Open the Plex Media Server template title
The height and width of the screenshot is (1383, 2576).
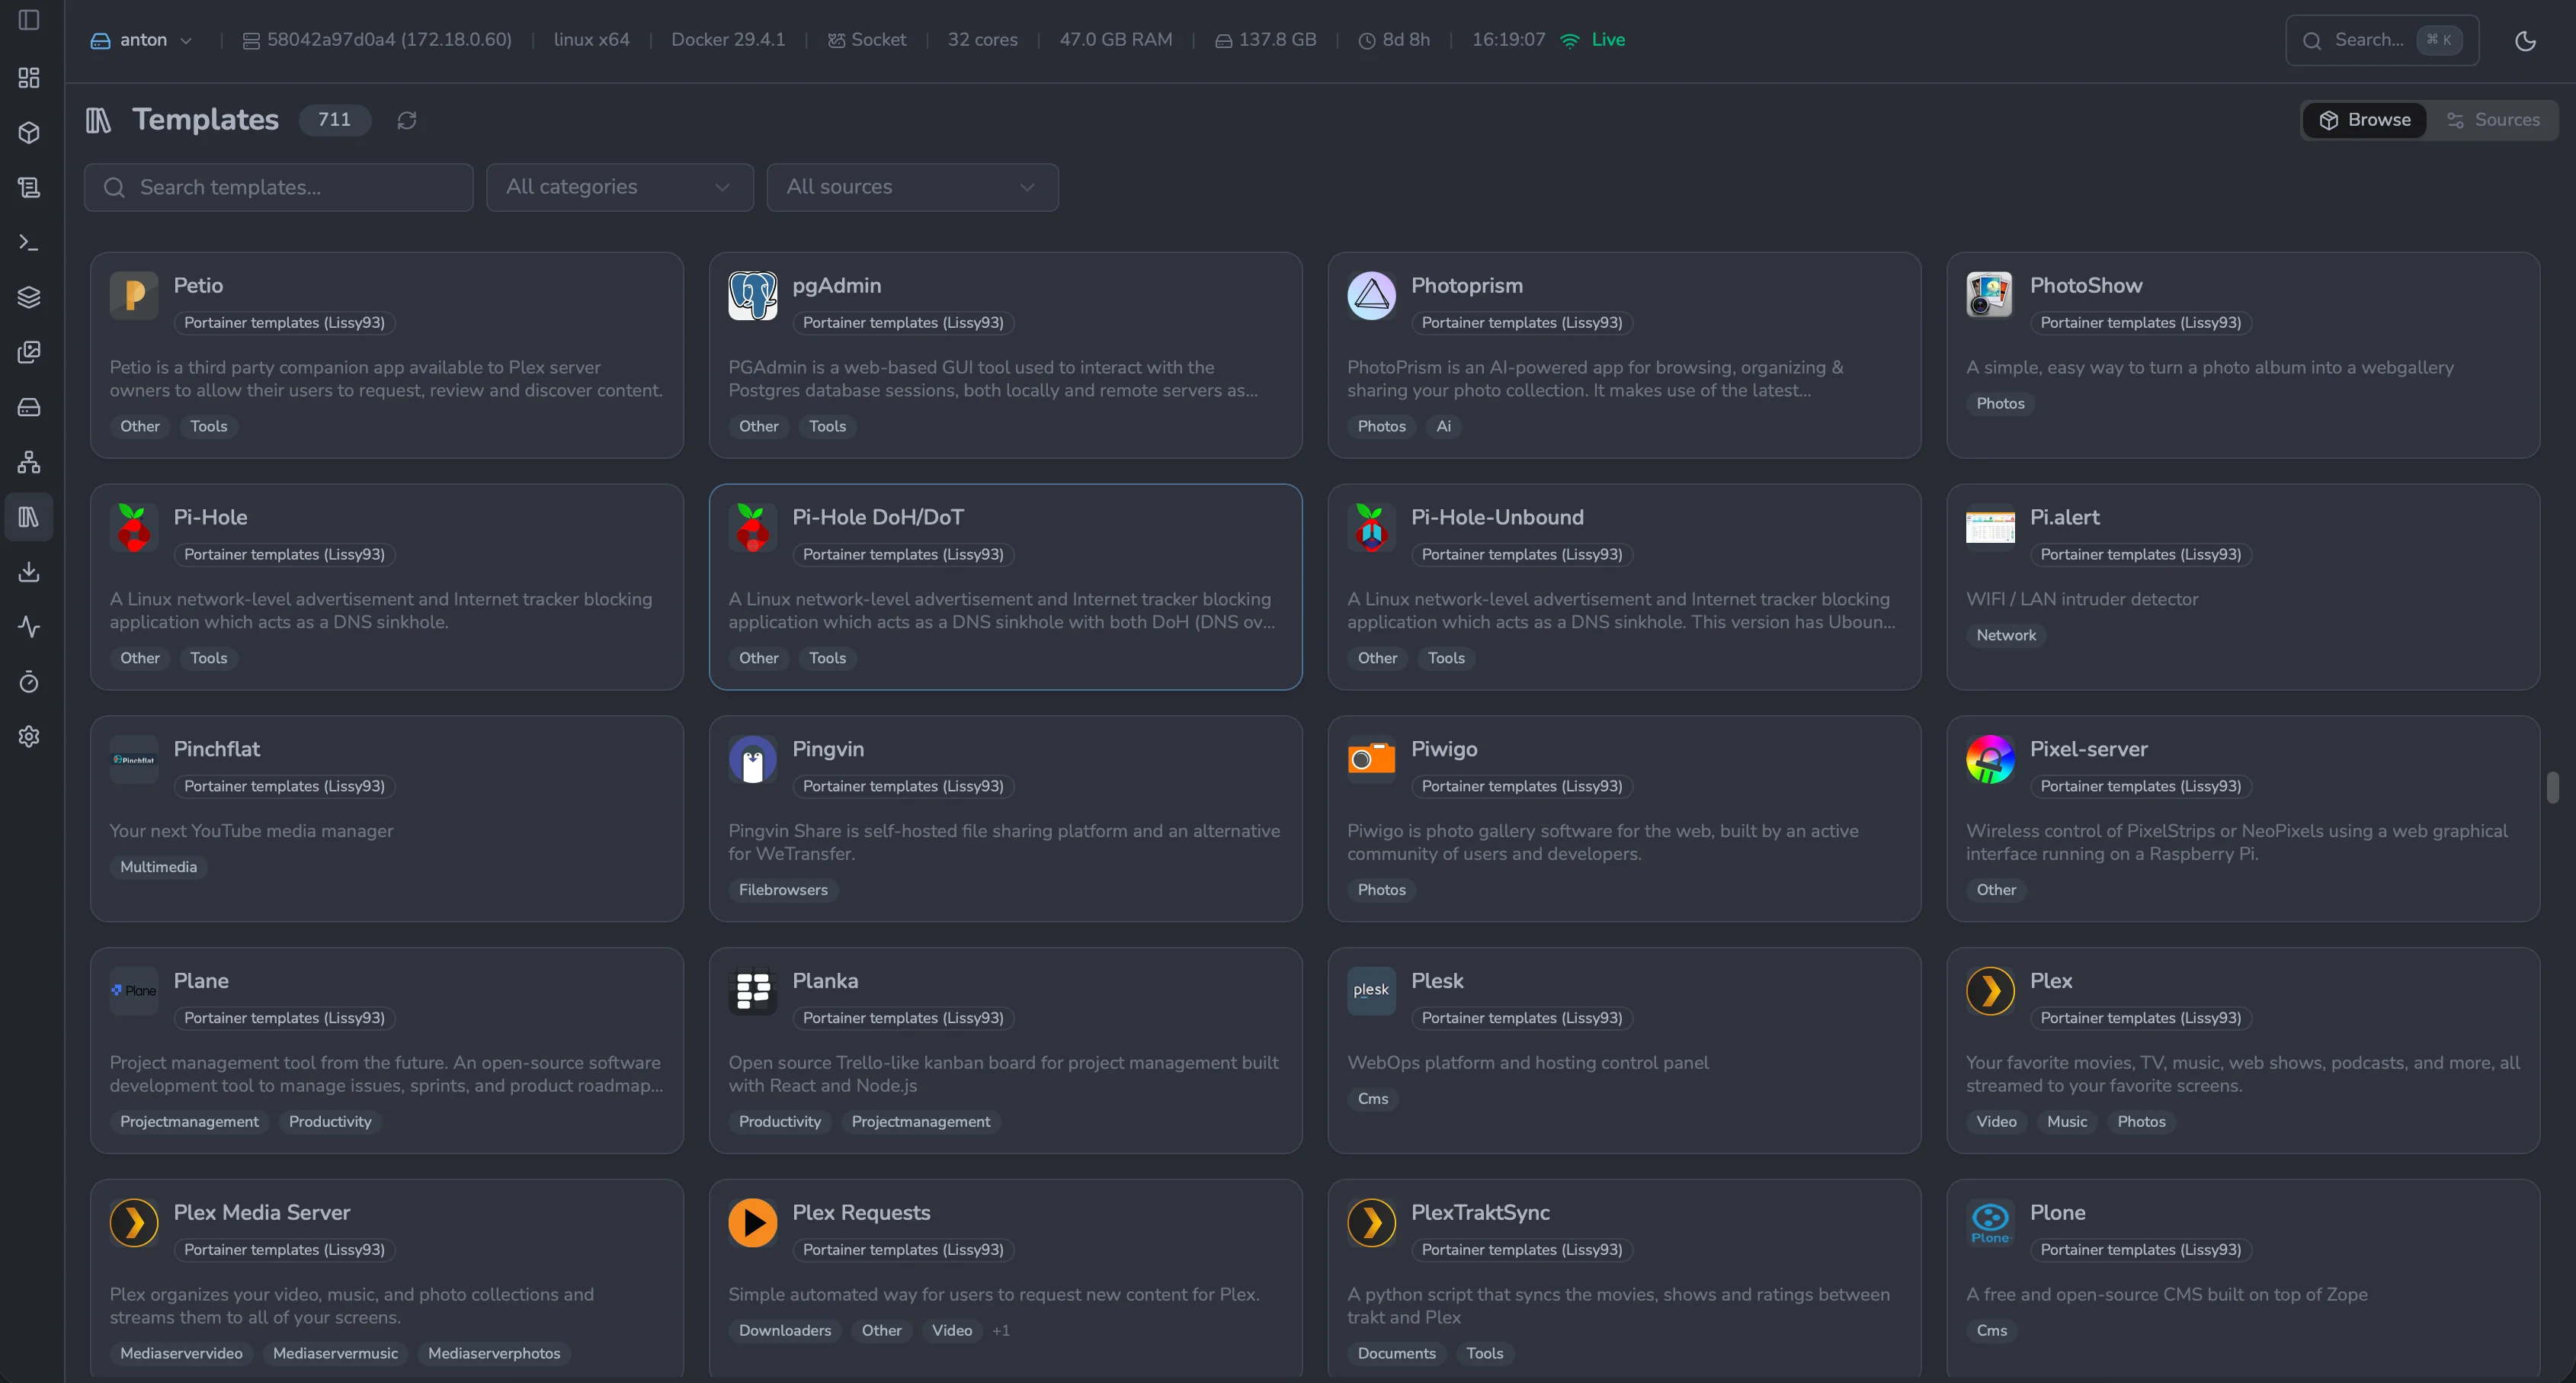pyautogui.click(x=262, y=1212)
